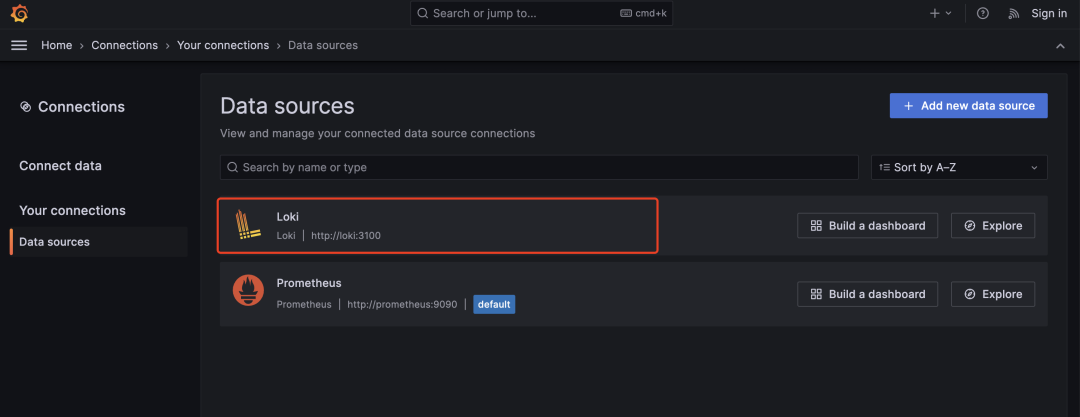Click the compass icon on Loki Explore
1080x417 pixels.
click(x=969, y=226)
